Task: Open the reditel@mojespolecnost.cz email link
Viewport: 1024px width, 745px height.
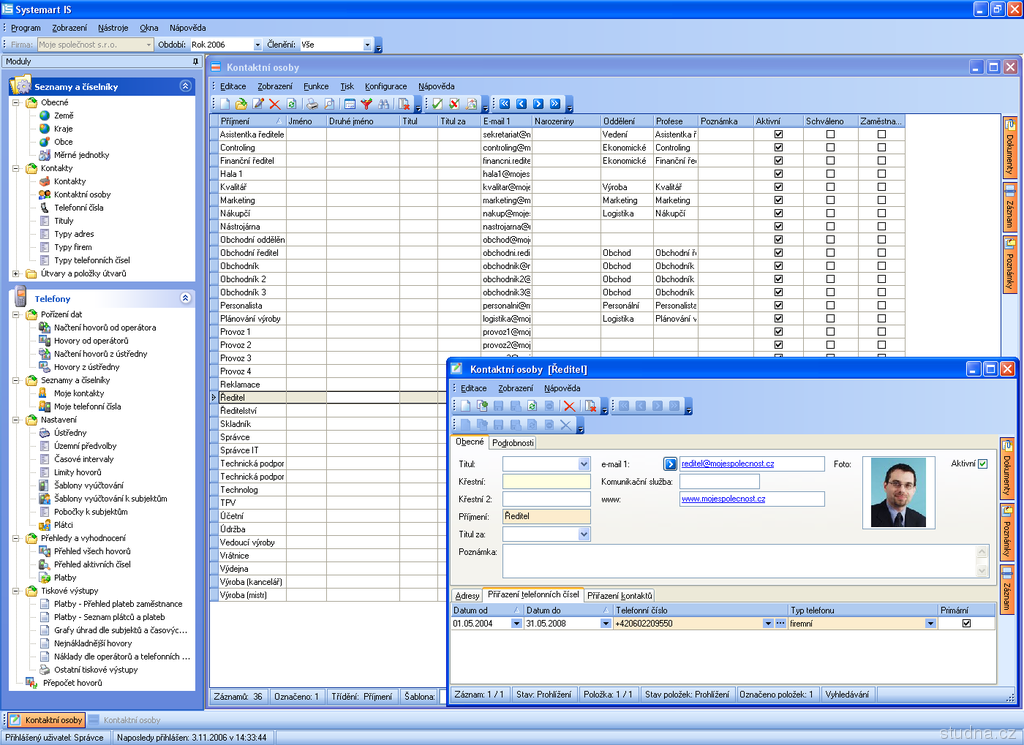Action: click(x=727, y=464)
